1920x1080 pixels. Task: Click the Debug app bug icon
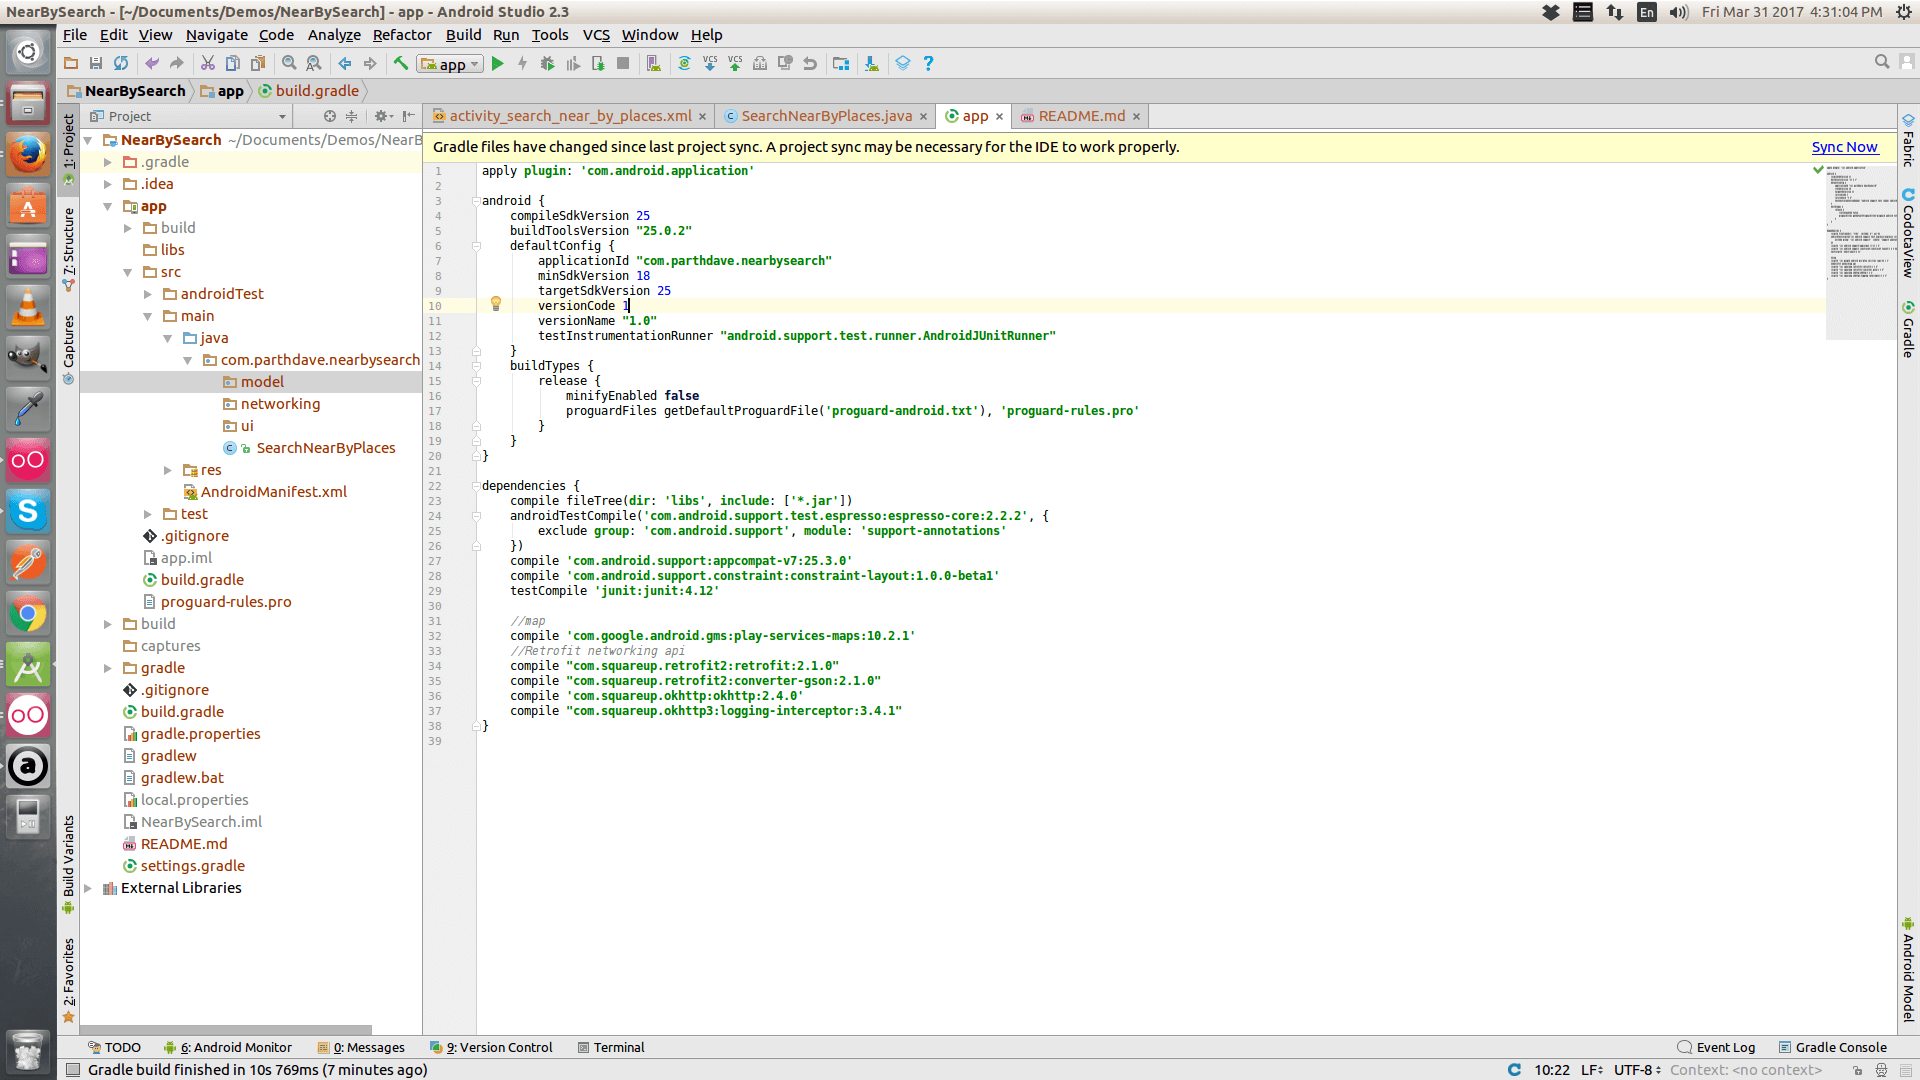(x=547, y=63)
